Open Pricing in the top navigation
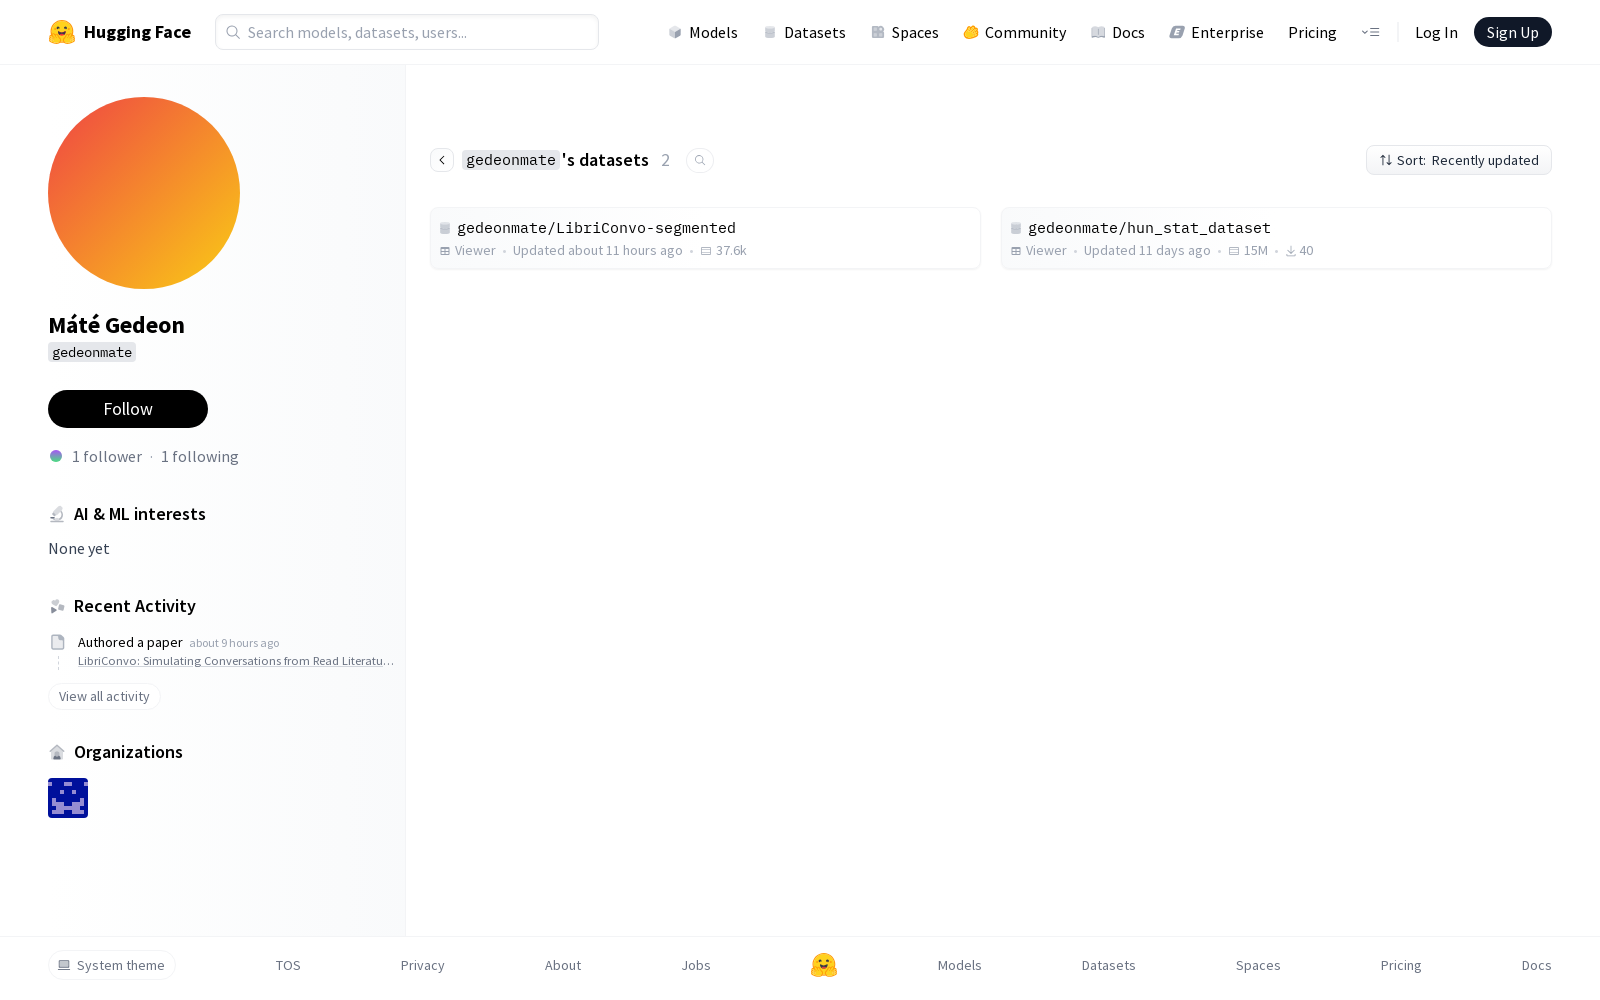The image size is (1600, 1000). 1312,32
